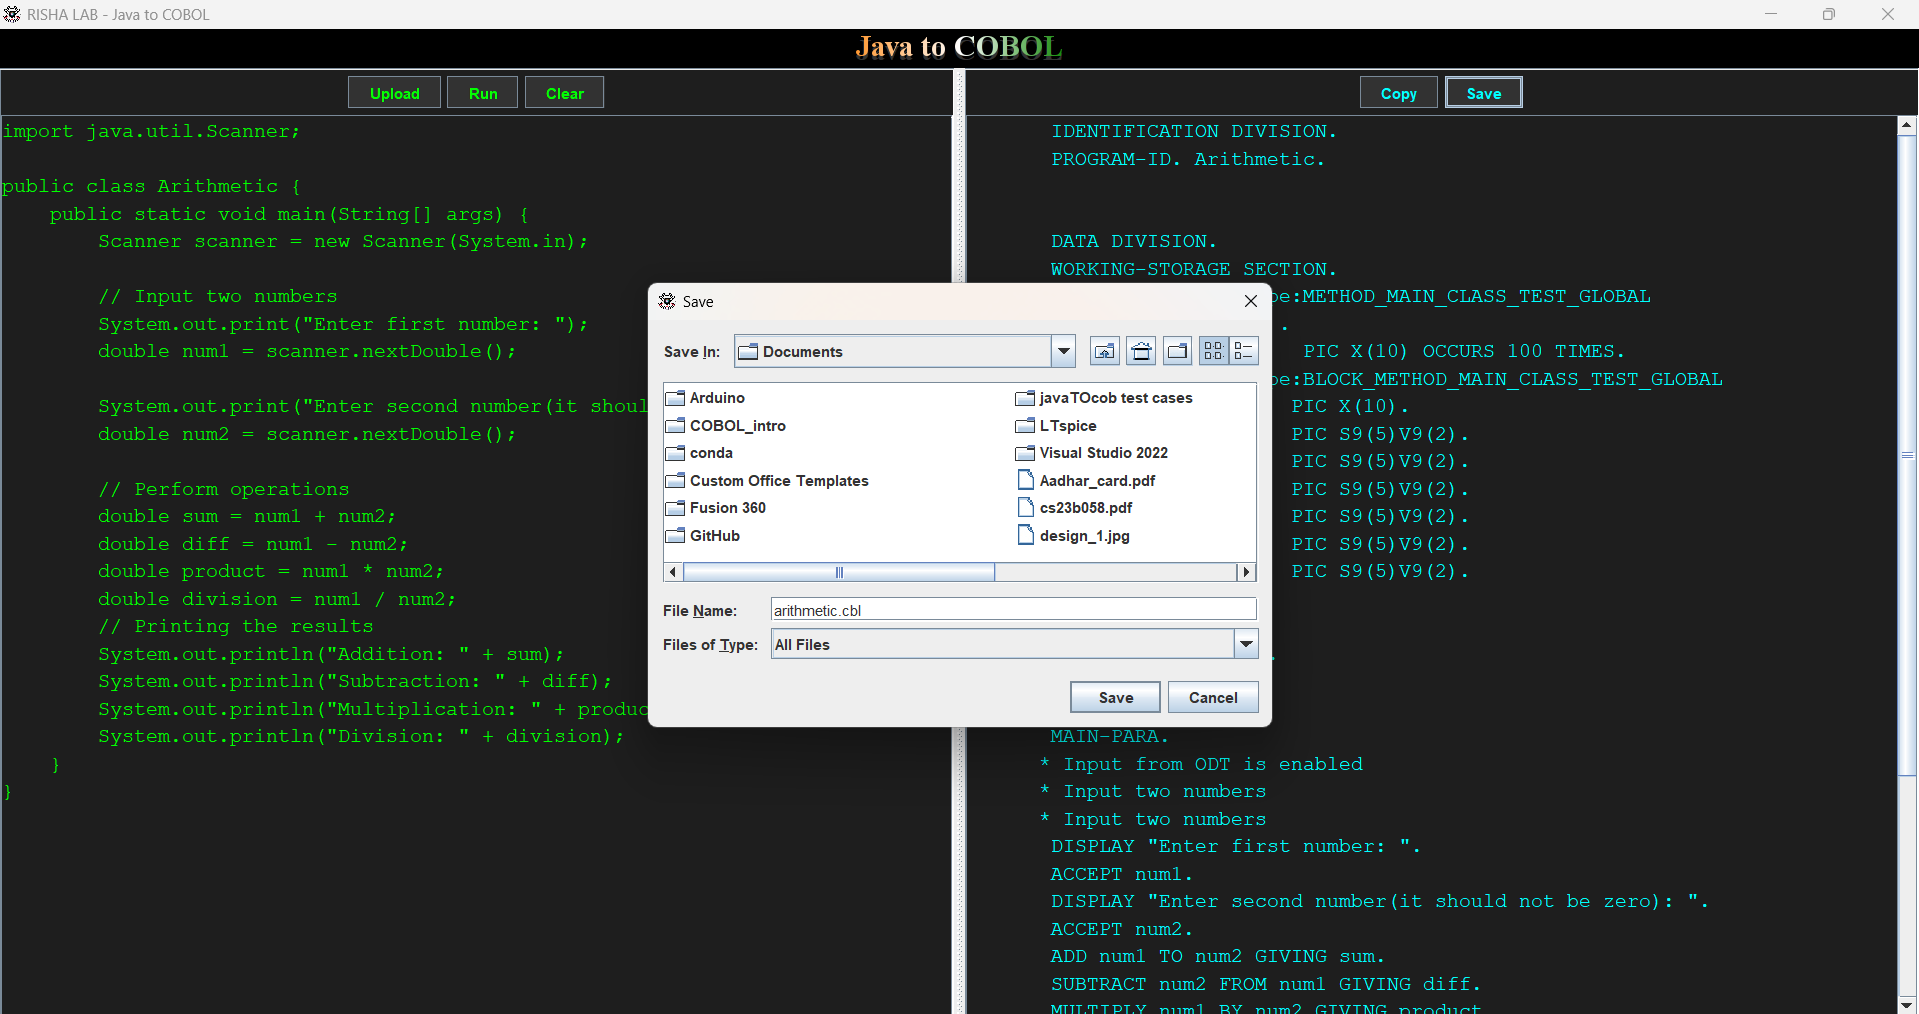
Task: Click the RISHA LAB app icon in title bar
Action: (x=12, y=14)
